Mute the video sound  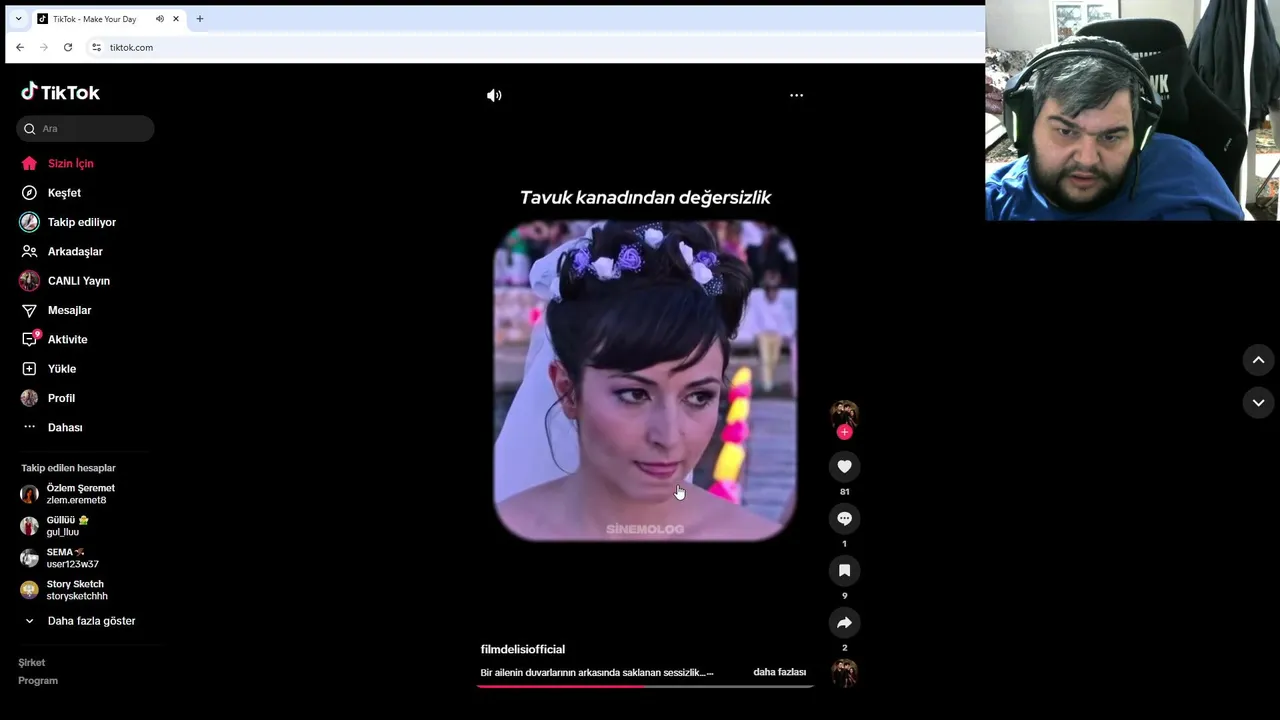494,95
